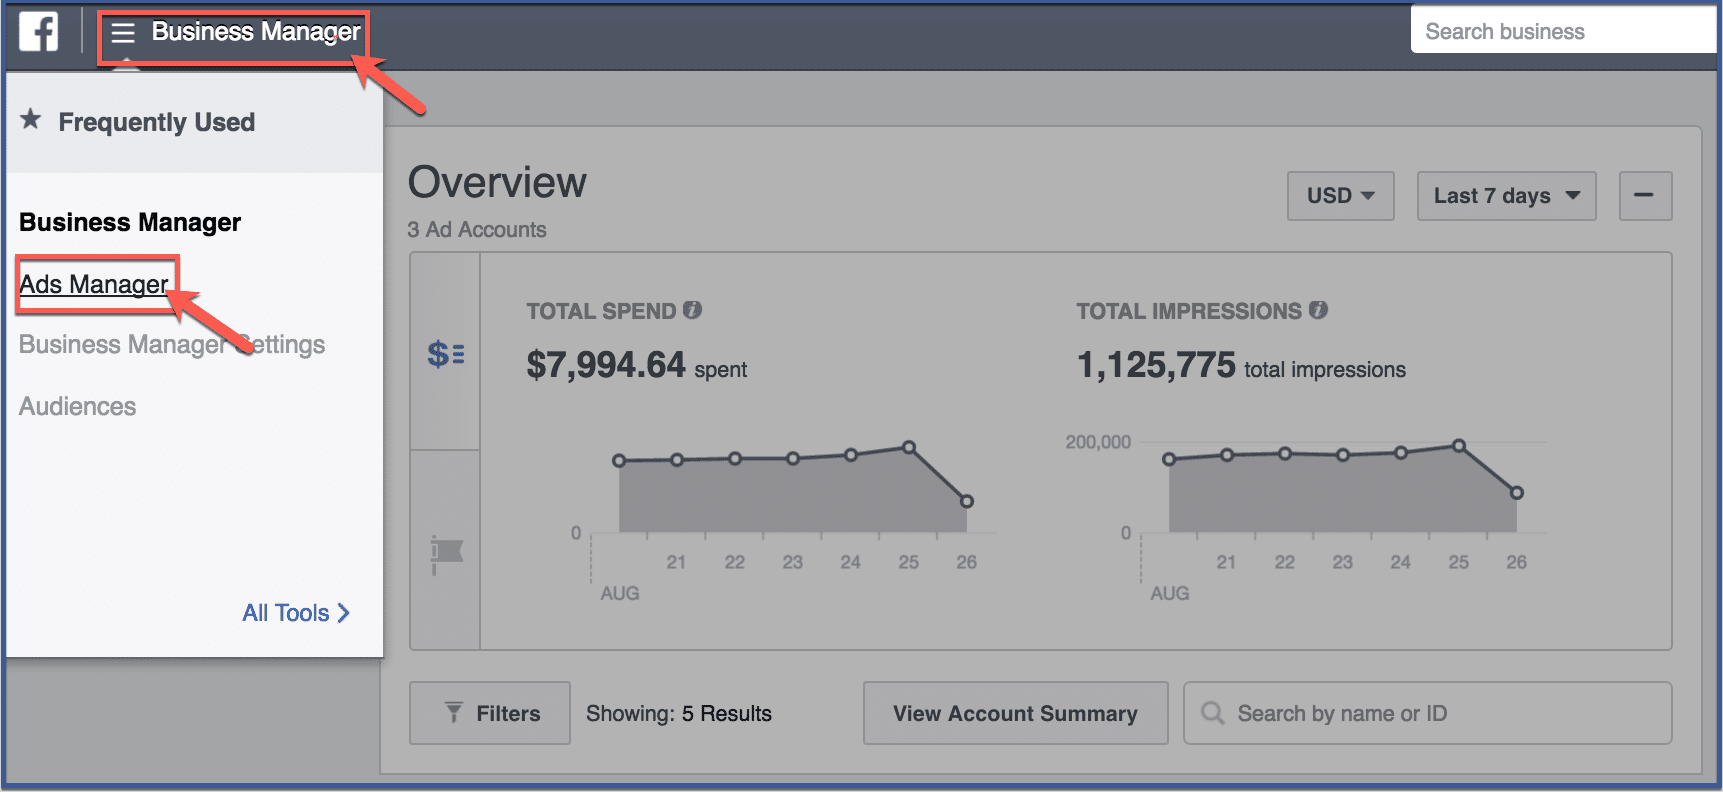Click 'Showing: 5 Results' text
Viewport: 1723px width, 792px height.
click(x=679, y=713)
